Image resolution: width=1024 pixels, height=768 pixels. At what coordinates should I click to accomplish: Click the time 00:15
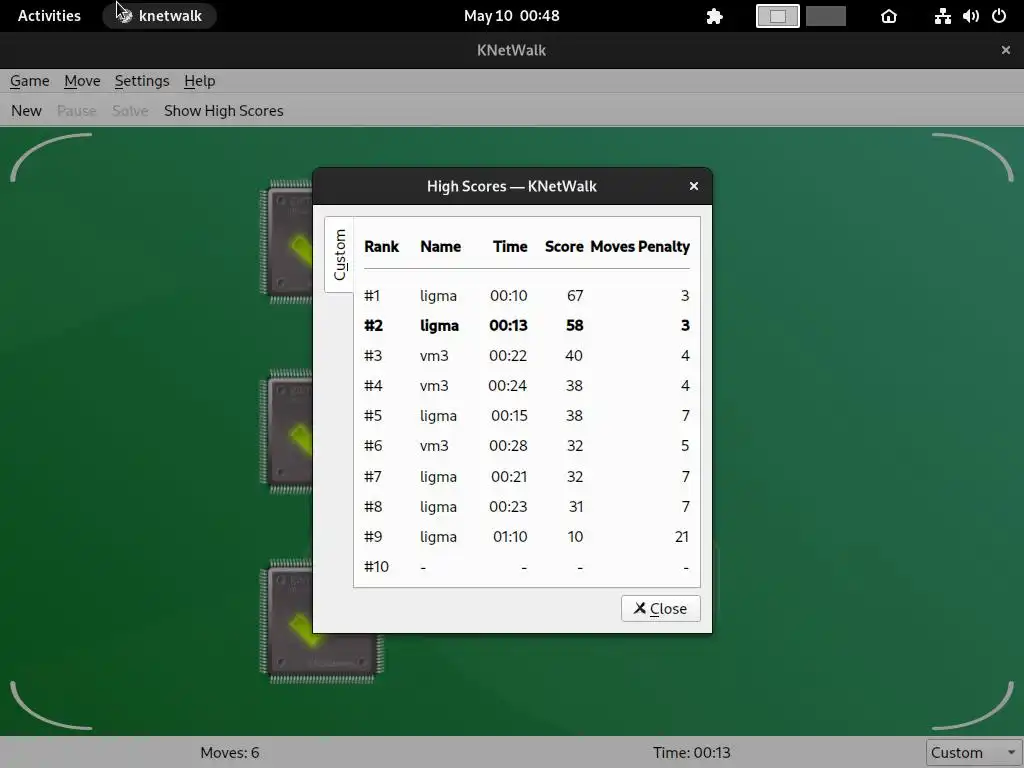point(509,416)
